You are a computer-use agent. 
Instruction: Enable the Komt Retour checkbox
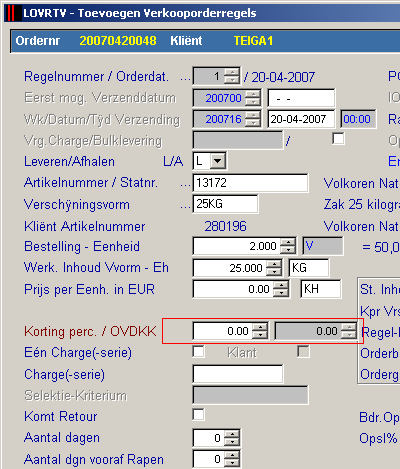pos(198,415)
